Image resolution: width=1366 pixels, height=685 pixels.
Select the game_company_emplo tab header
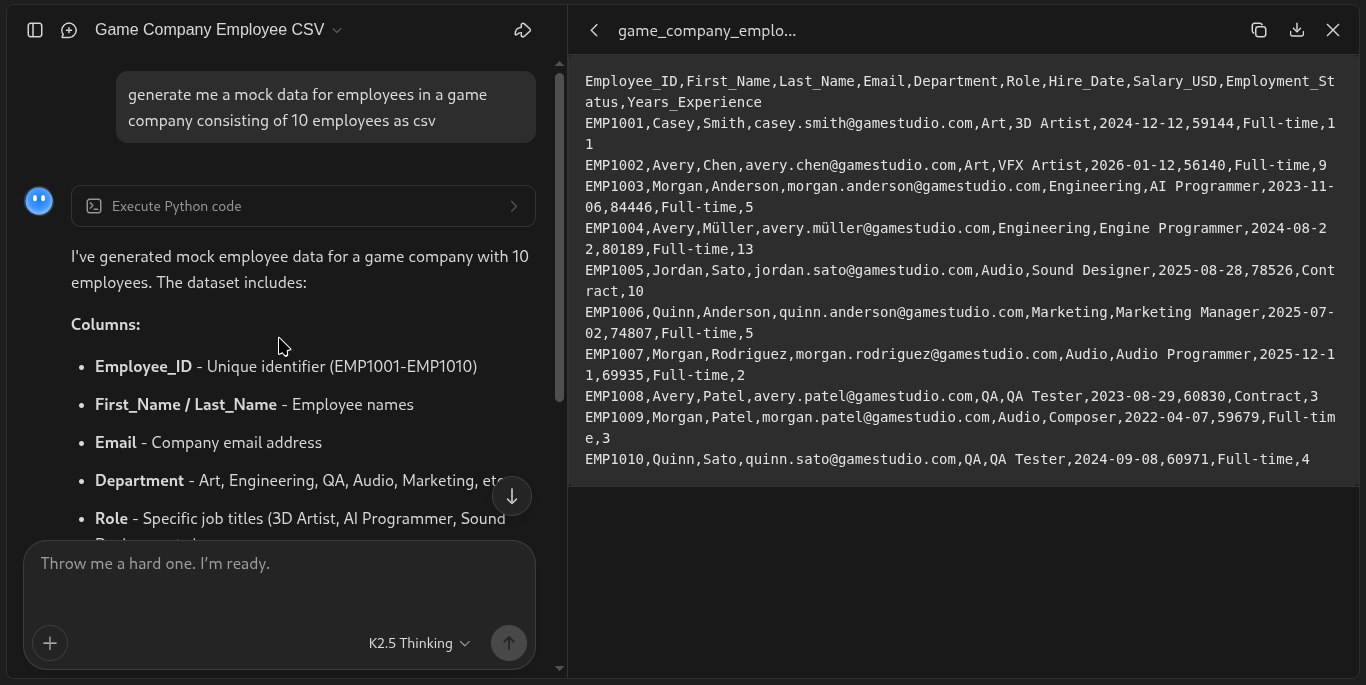coord(708,31)
